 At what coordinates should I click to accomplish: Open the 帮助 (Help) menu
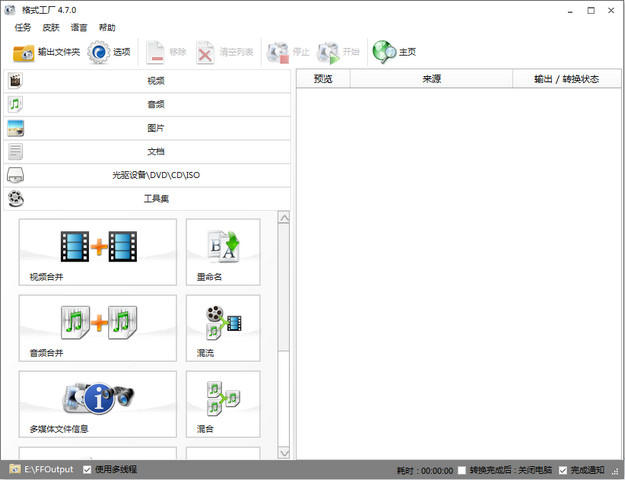point(107,28)
